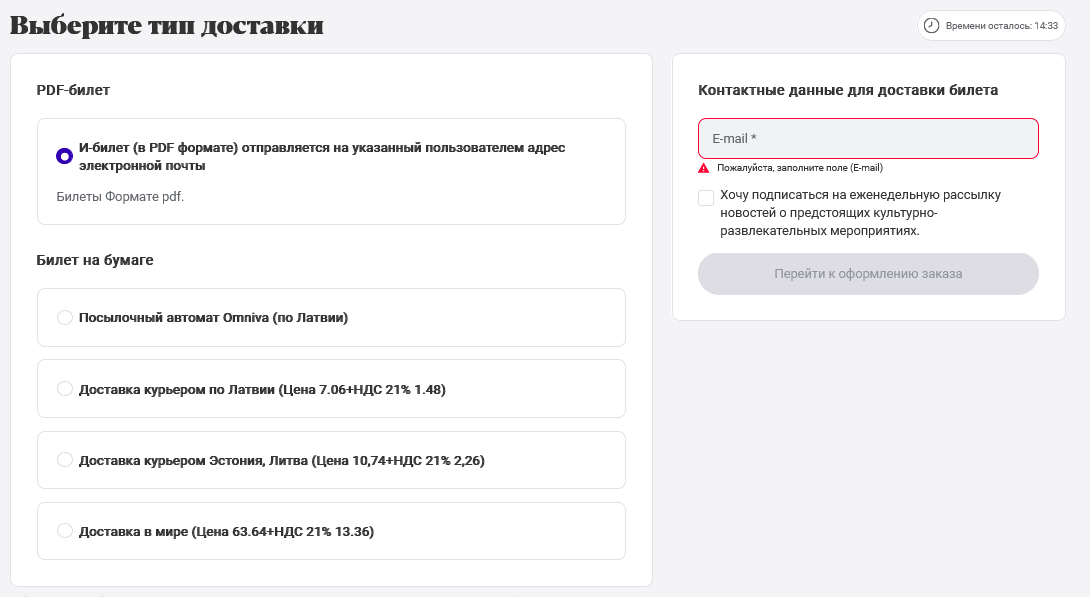Choose the Omniva parcel machine delivery option
This screenshot has width=1090, height=597.
(x=65, y=318)
